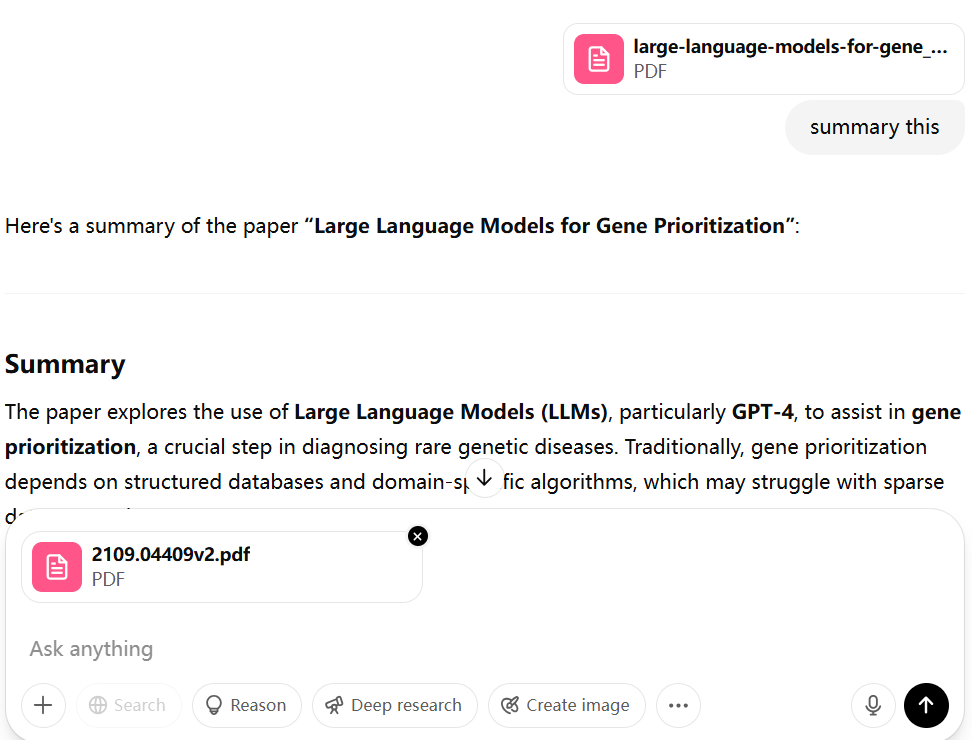Activate the Reason mode button
Image resolution: width=972 pixels, height=740 pixels.
tap(246, 705)
